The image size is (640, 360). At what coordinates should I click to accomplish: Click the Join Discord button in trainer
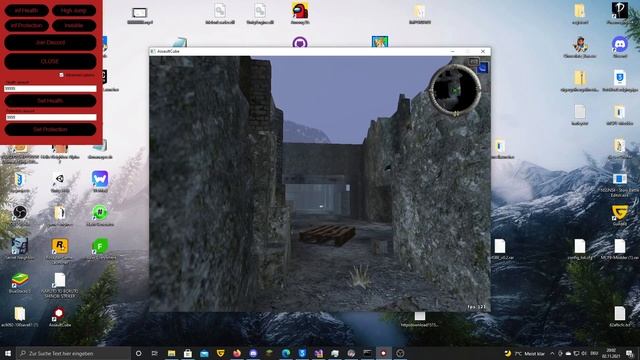[50, 42]
